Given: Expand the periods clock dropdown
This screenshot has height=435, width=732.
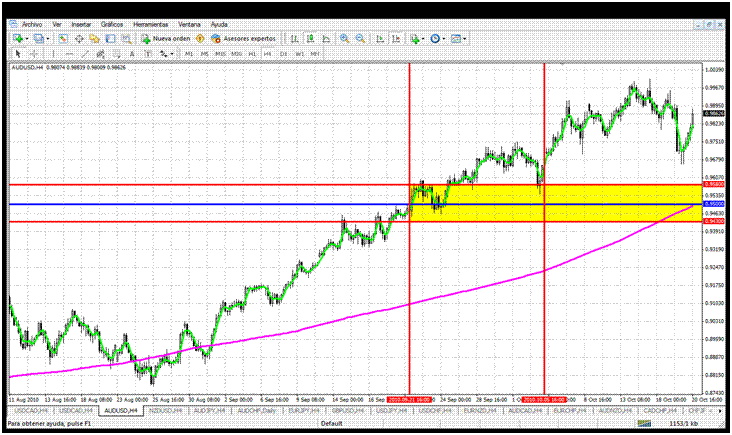Looking at the screenshot, I should coord(444,38).
